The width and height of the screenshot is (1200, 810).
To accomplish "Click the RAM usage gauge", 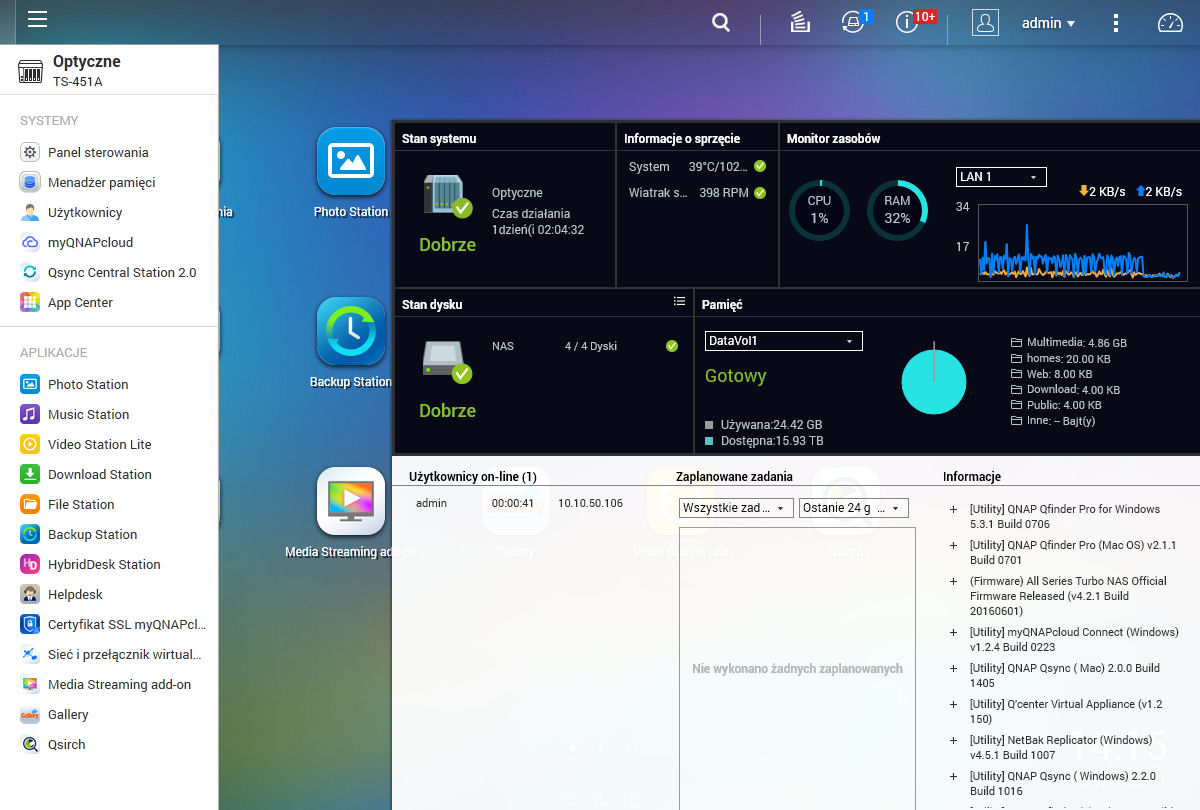I will 897,210.
